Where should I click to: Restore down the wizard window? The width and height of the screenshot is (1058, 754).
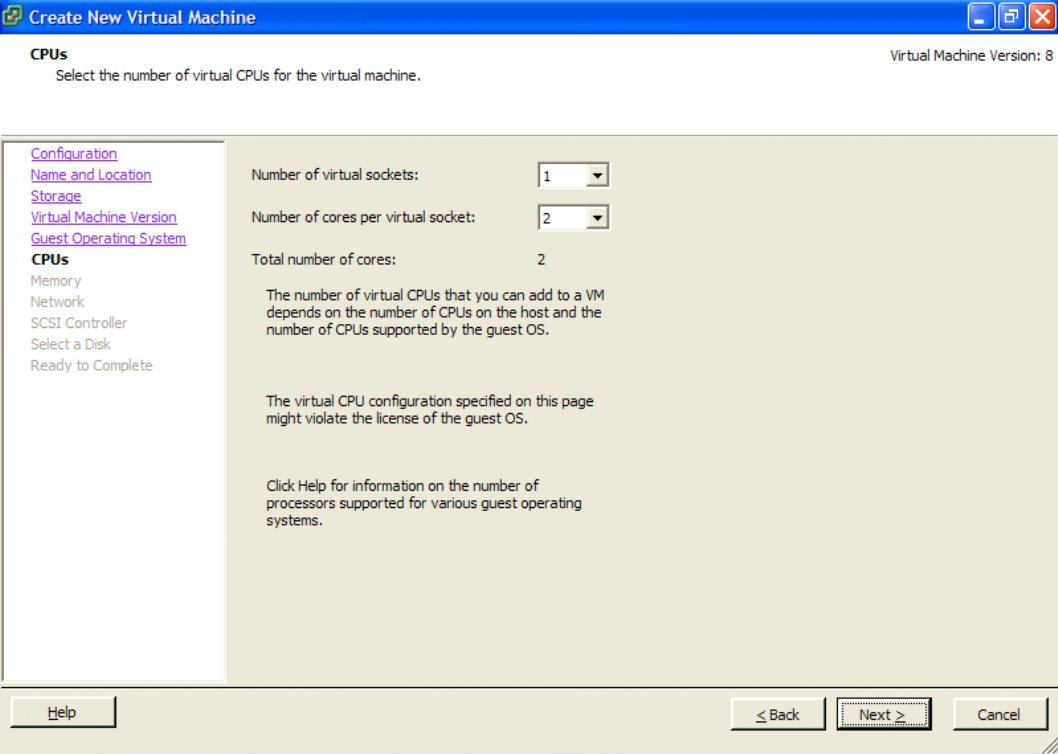[x=1010, y=17]
